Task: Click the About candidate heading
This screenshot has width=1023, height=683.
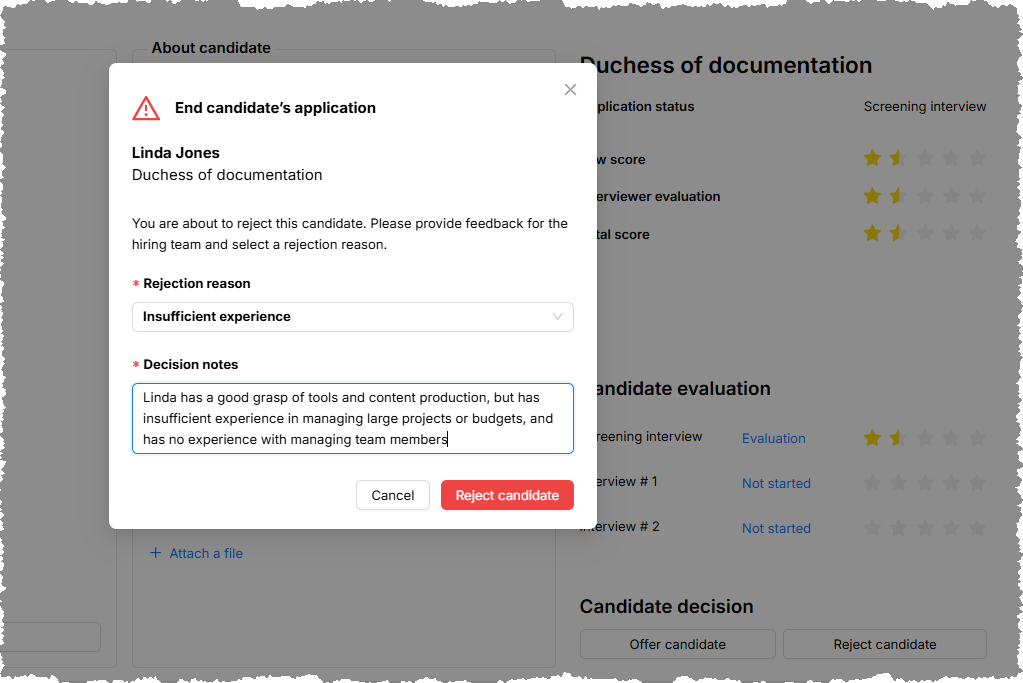Action: pos(211,48)
